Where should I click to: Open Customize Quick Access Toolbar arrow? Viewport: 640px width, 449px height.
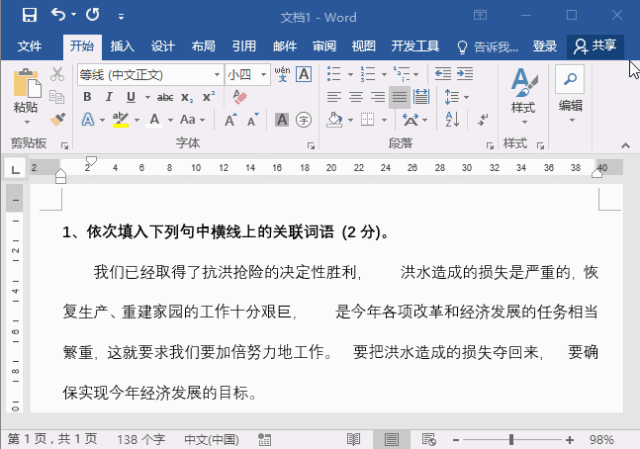121,17
